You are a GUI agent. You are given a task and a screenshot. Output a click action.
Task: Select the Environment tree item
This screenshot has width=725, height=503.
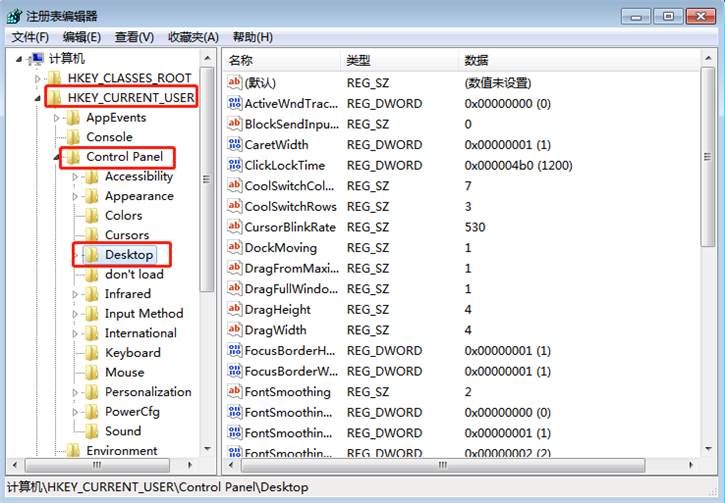(121, 451)
